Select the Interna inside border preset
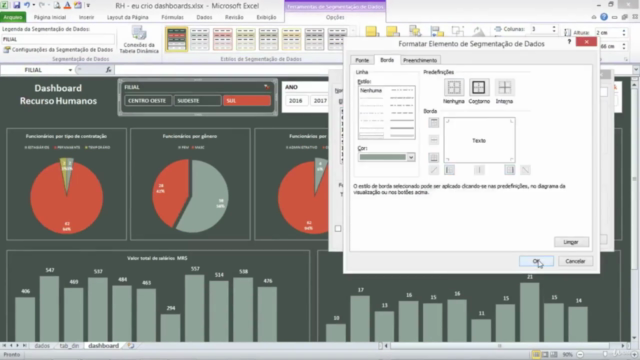640x360 pixels. 504,87
